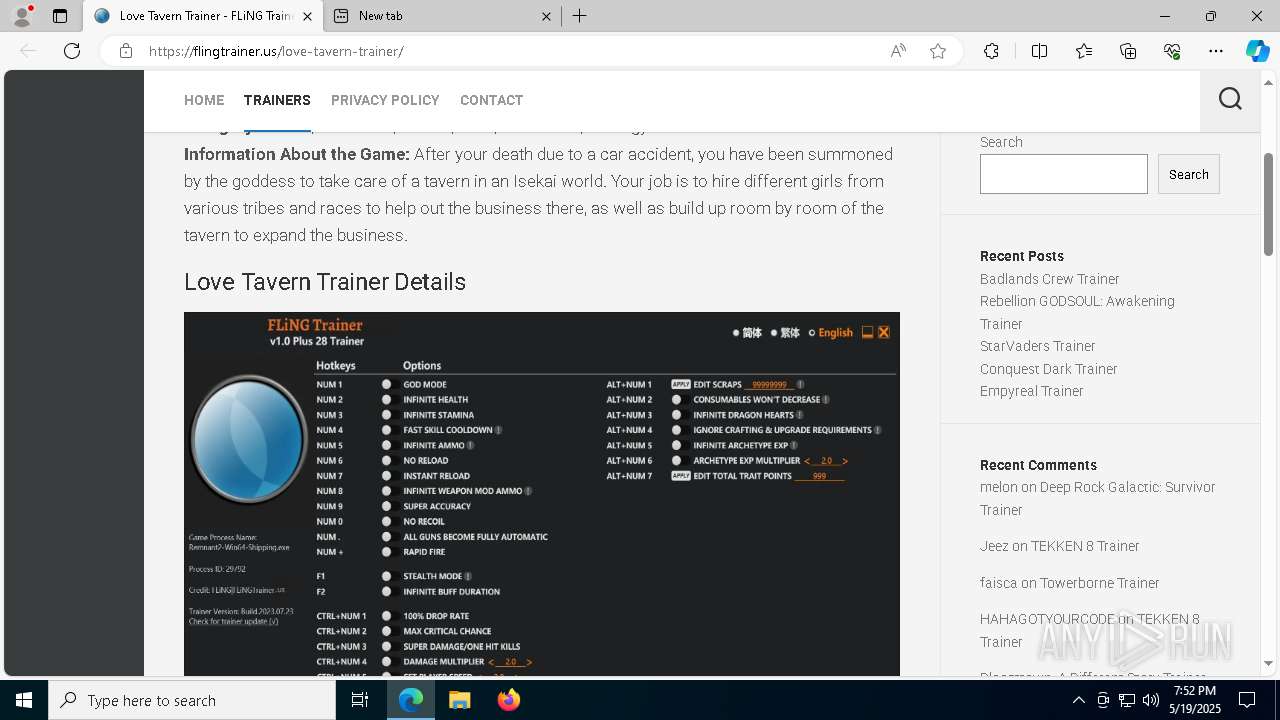Open Badlands Crew Trainer post
This screenshot has height=720, width=1280.
point(1049,279)
